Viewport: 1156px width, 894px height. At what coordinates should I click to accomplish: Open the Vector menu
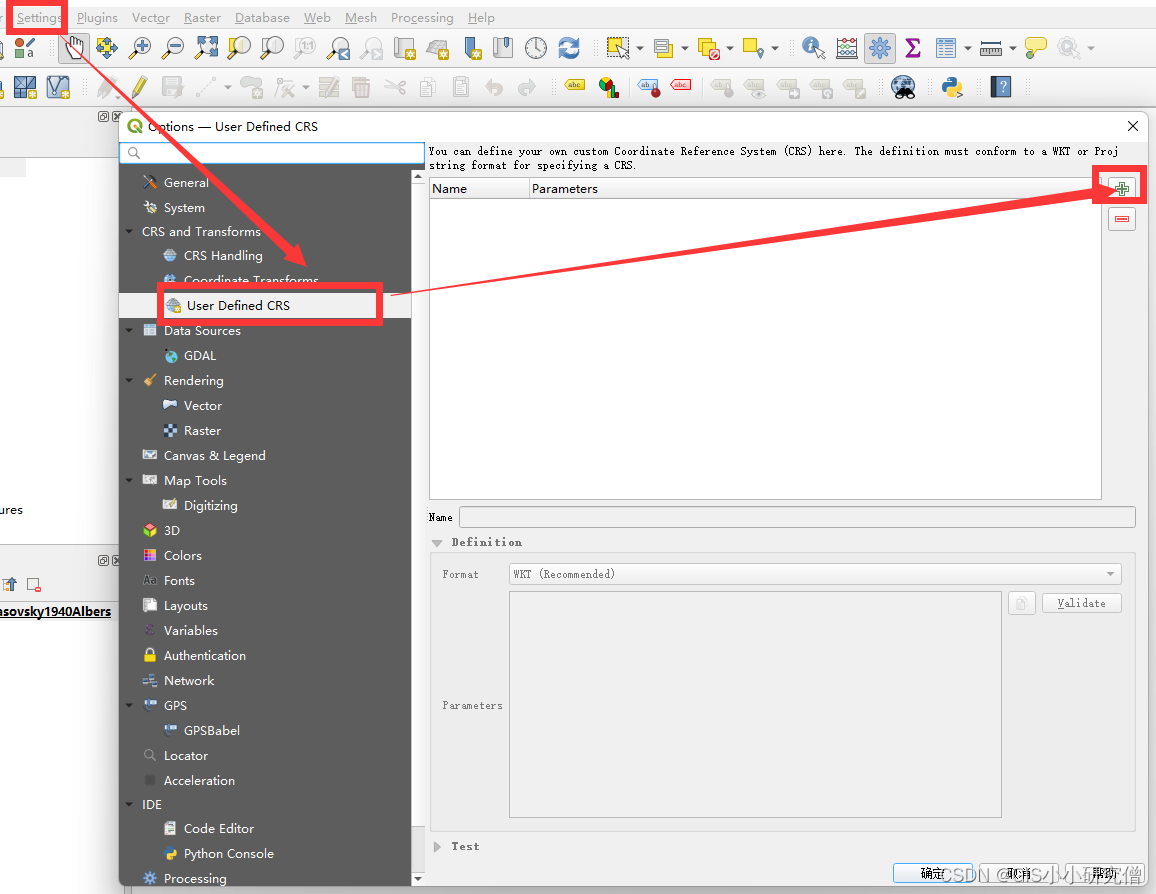point(150,17)
